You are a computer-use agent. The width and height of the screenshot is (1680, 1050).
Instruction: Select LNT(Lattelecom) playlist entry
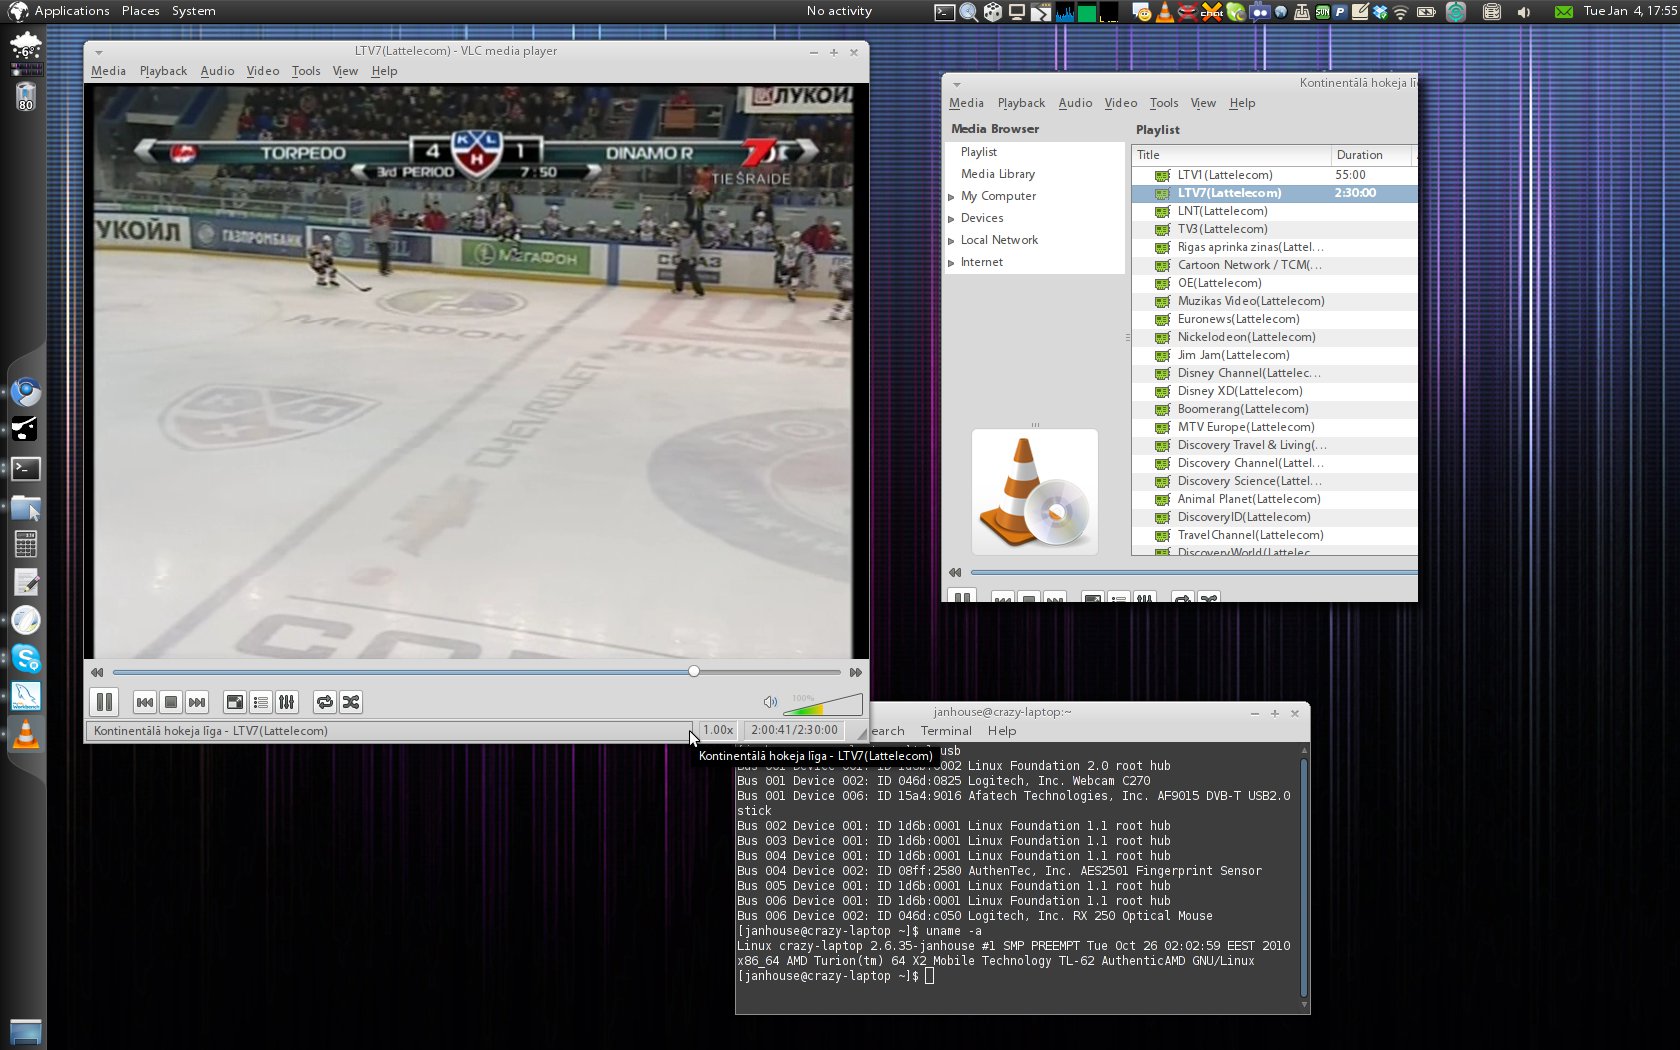pyautogui.click(x=1274, y=211)
